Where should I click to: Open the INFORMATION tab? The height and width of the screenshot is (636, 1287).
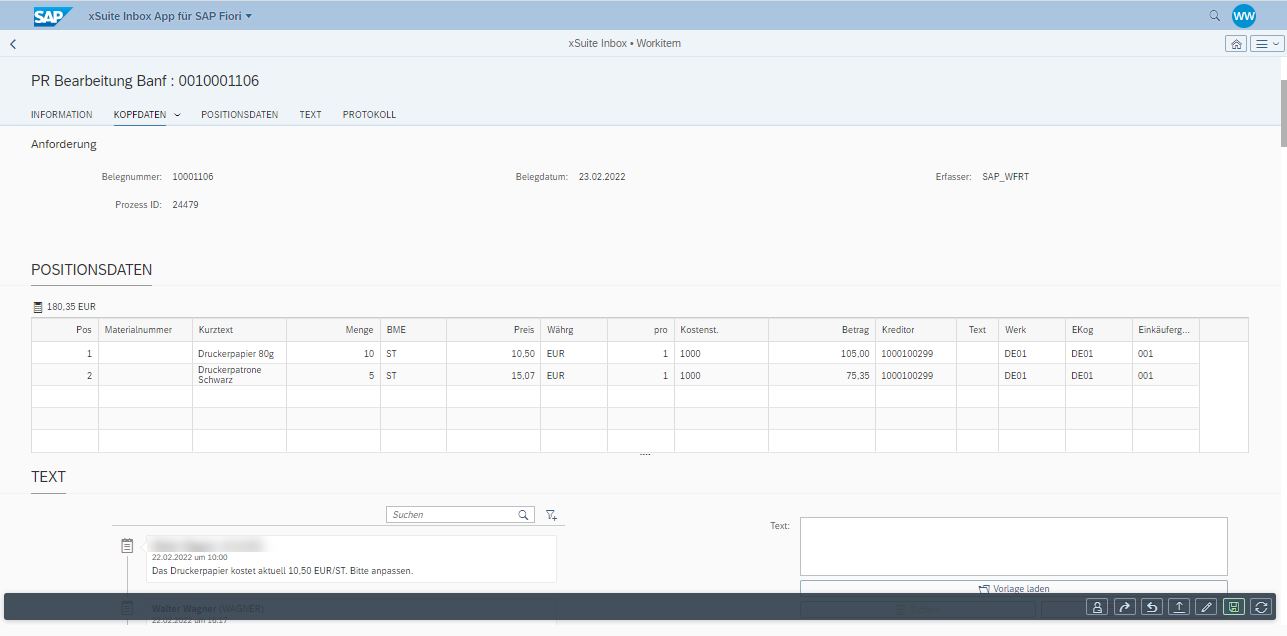coord(61,114)
